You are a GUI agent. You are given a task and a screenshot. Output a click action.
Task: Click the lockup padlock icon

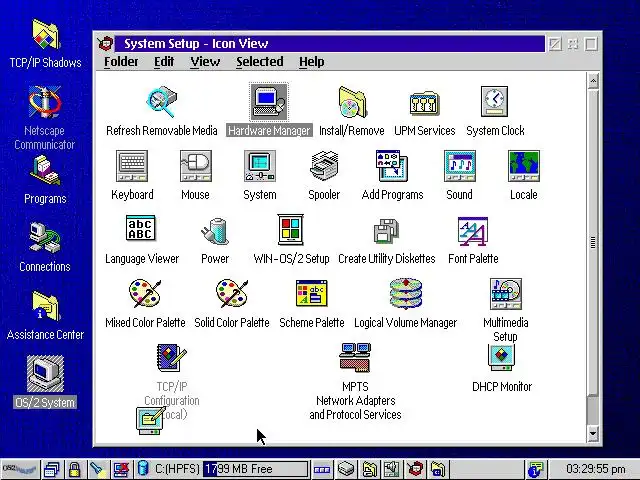pos(74,469)
